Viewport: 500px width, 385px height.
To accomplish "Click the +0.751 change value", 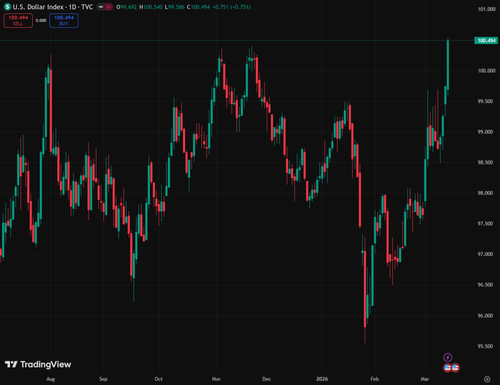I will pyautogui.click(x=220, y=7).
